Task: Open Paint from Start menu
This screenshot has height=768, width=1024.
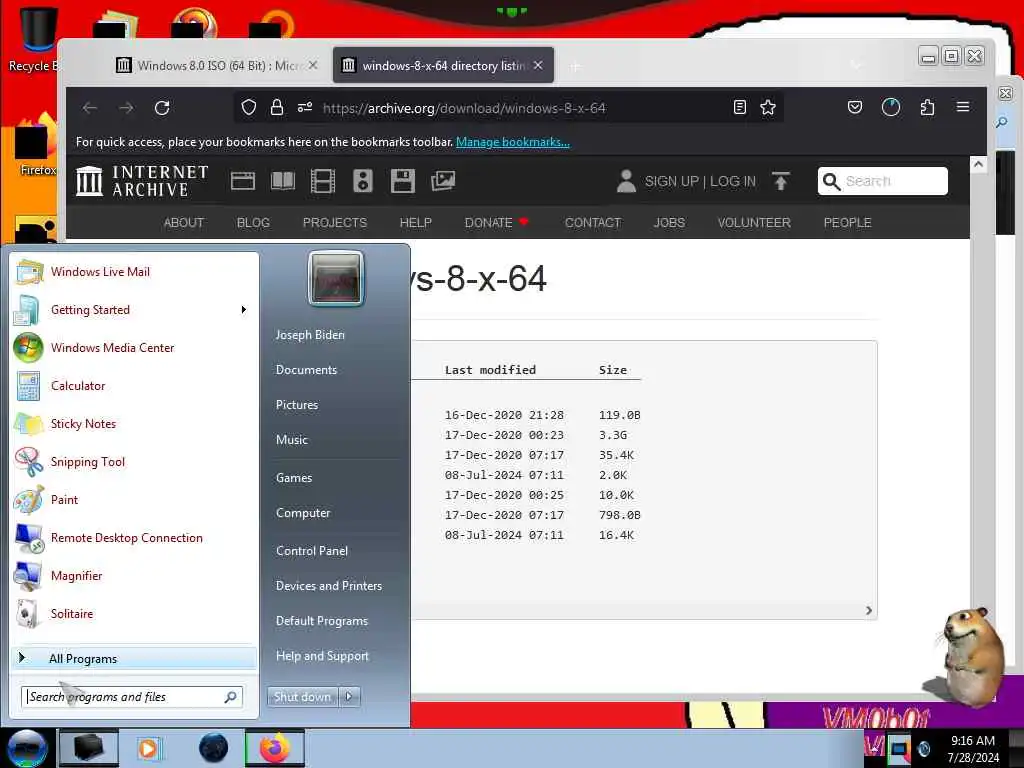Action: pos(134,500)
